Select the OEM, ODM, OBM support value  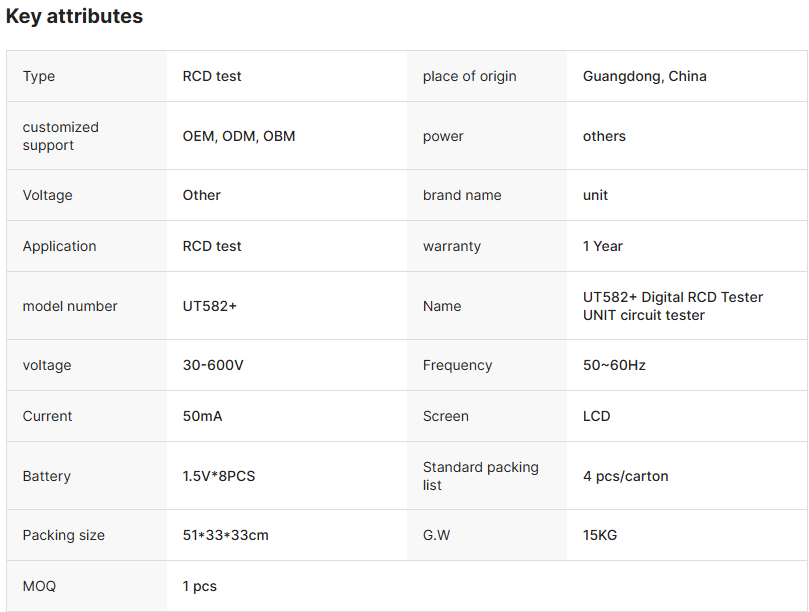(x=239, y=136)
